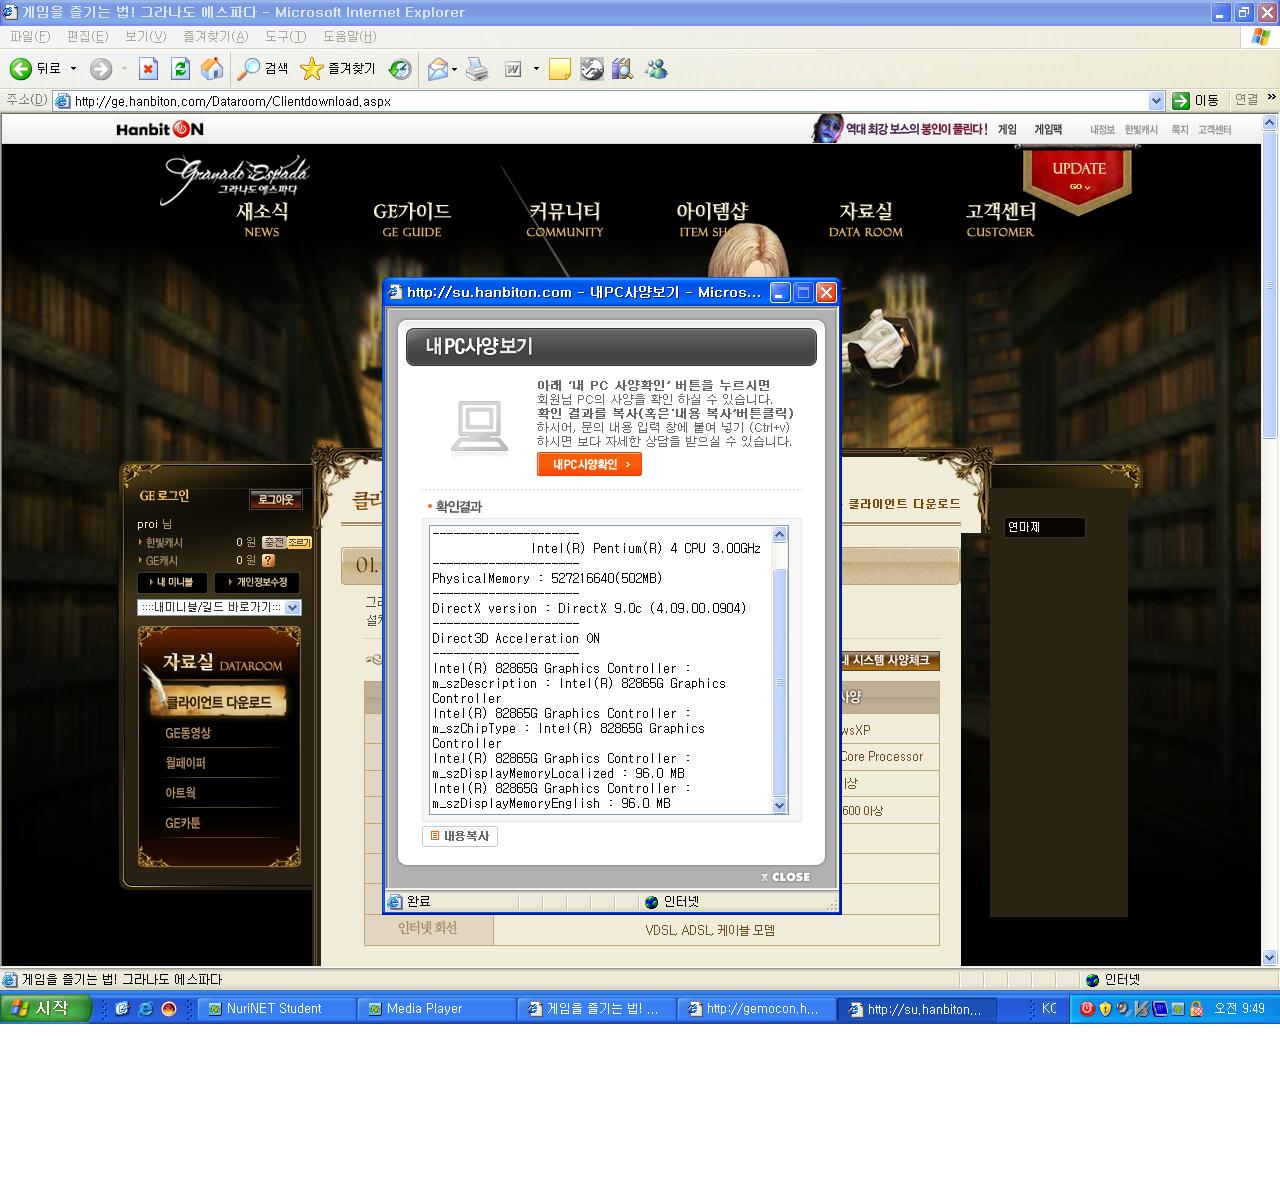Select 클라이언트 다운로드 in the sidebar
This screenshot has height=1200, width=1280.
219,702
